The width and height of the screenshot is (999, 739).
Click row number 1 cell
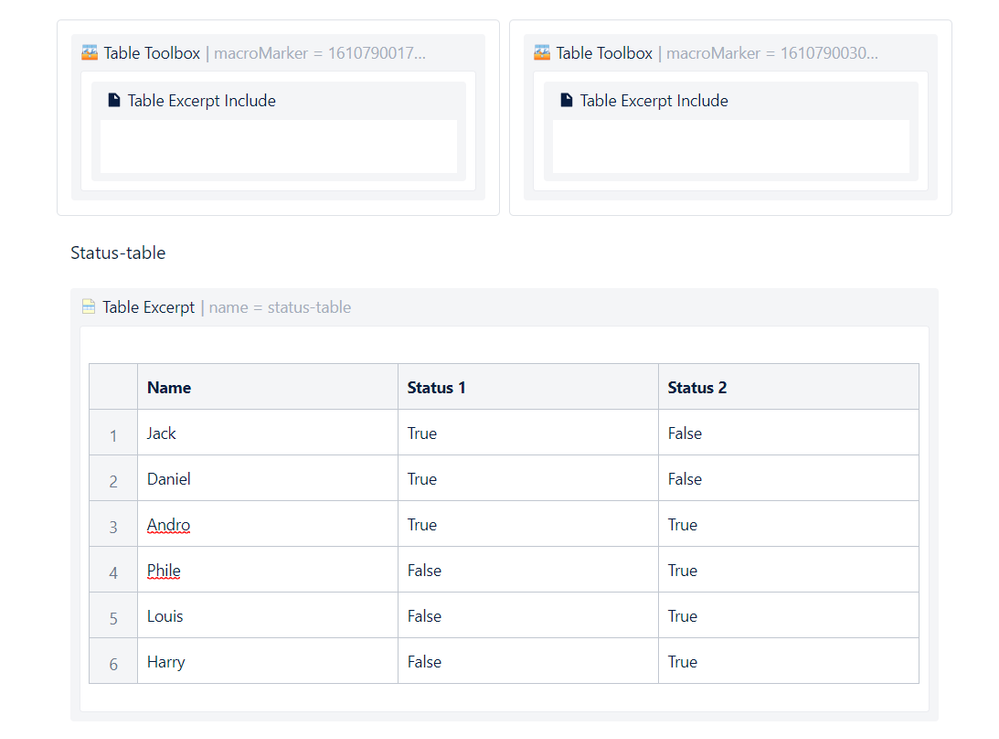coord(113,433)
